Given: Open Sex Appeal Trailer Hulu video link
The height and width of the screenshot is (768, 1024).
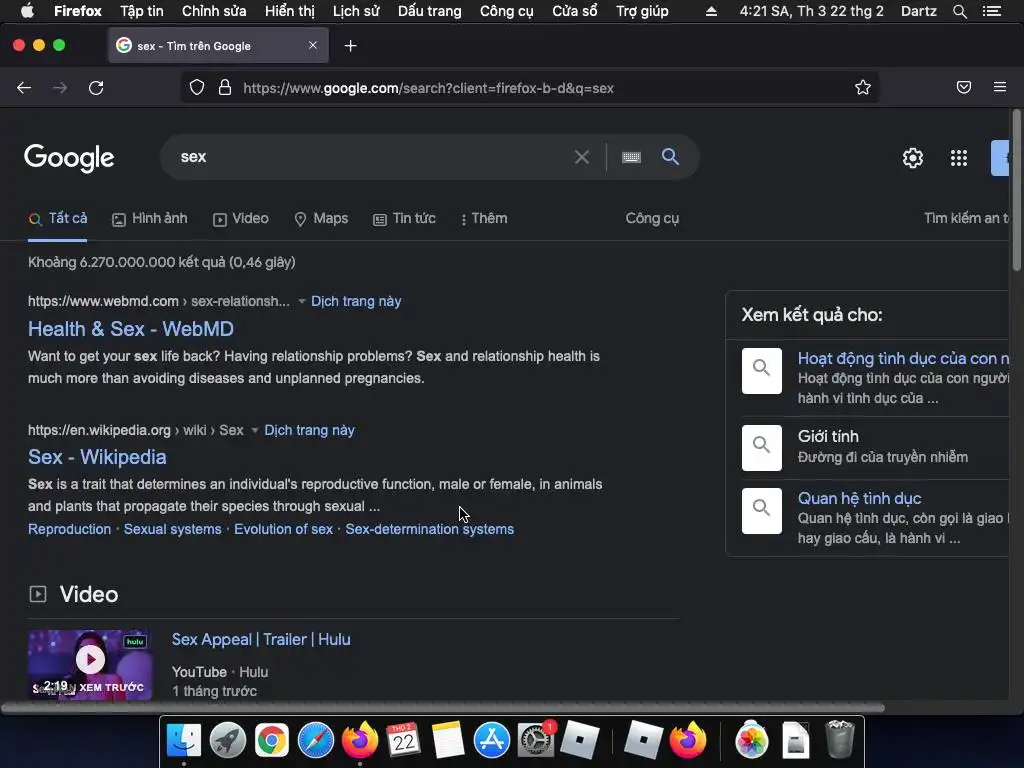Looking at the screenshot, I should 261,640.
